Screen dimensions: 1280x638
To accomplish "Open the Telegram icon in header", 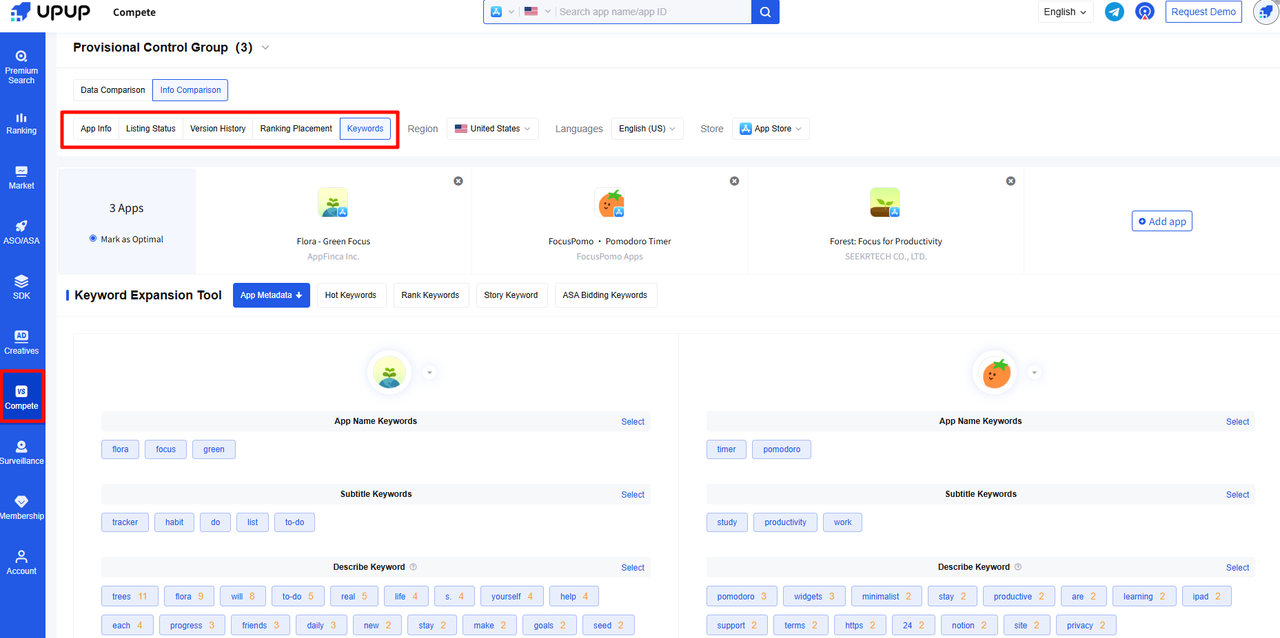I will pyautogui.click(x=1114, y=12).
